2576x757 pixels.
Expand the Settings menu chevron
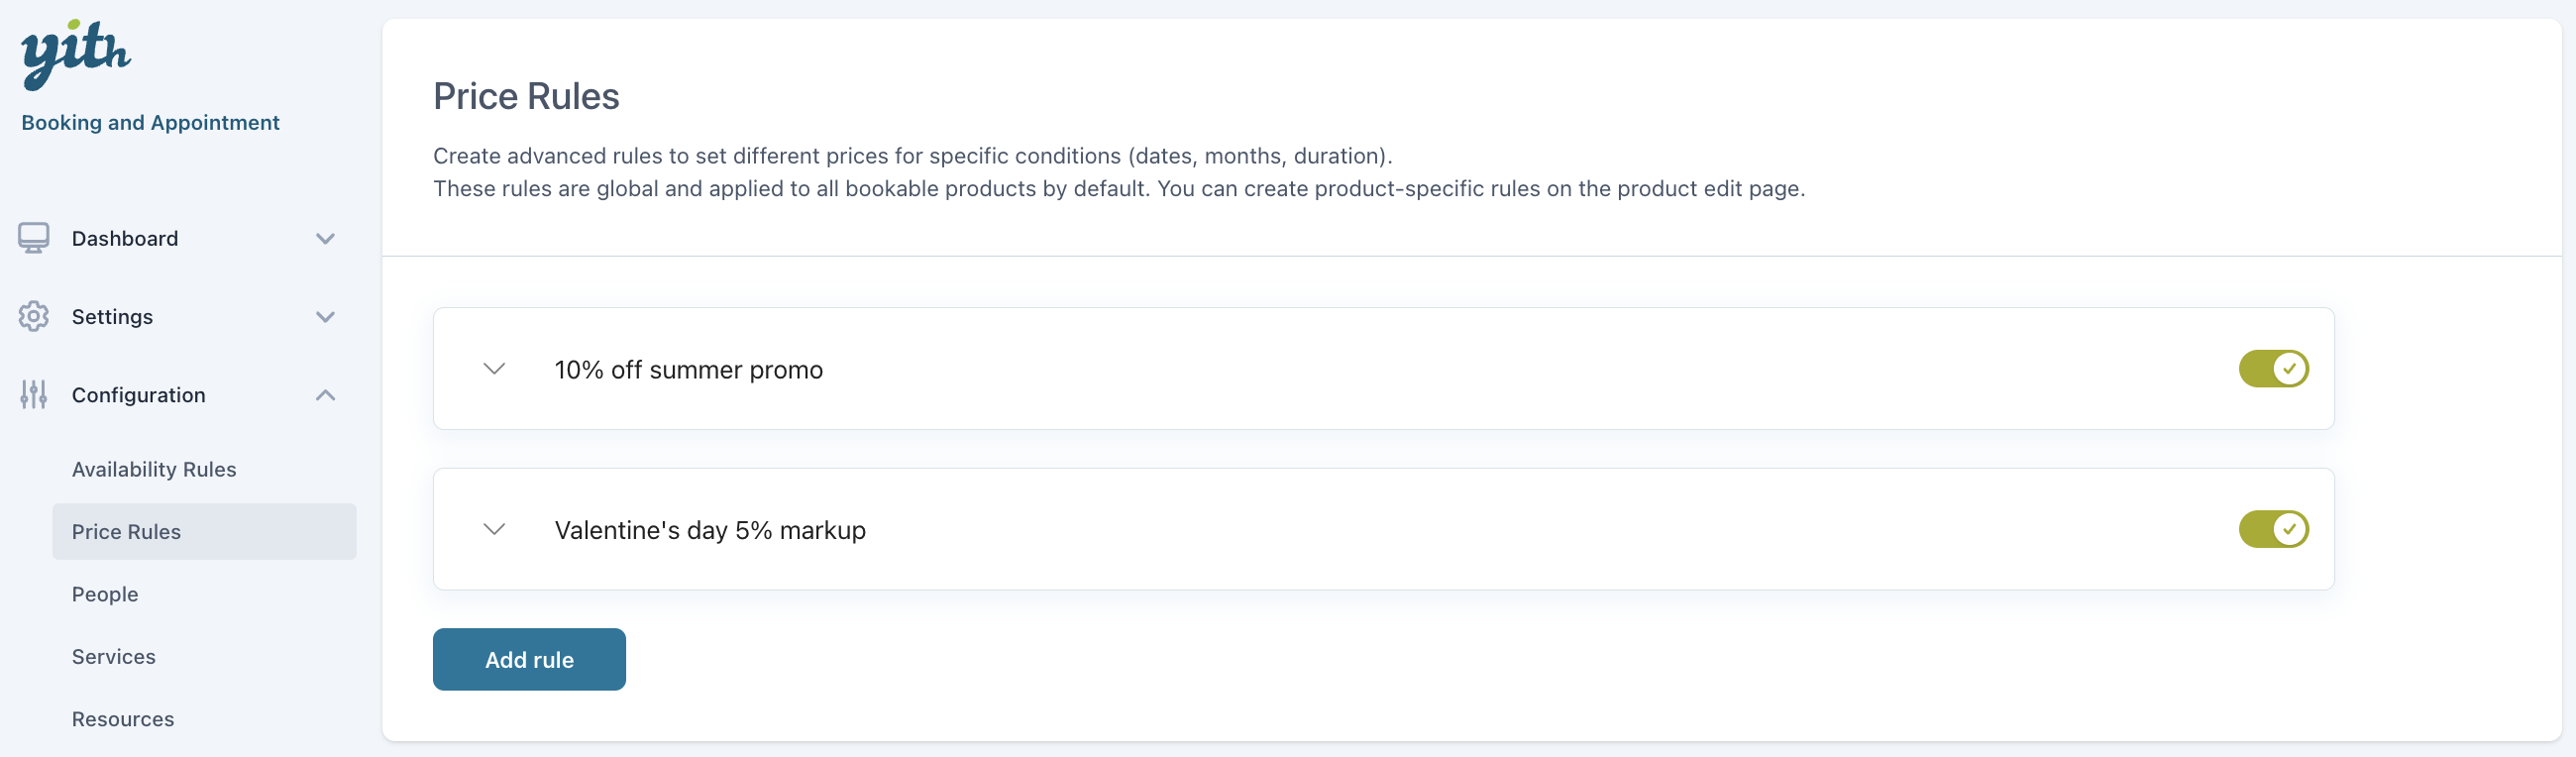pyautogui.click(x=325, y=317)
